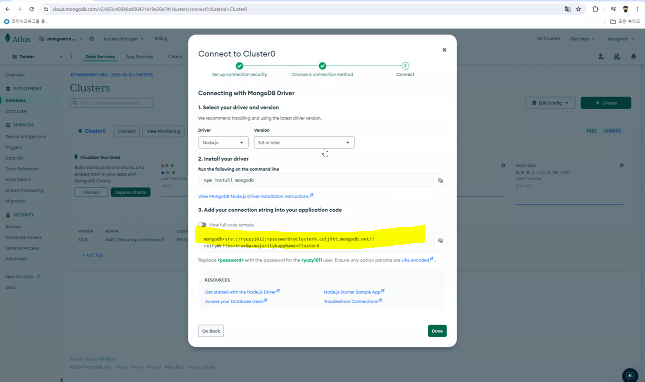The image size is (645, 382).
Task: Switch to the Data Services tab
Action: point(100,57)
